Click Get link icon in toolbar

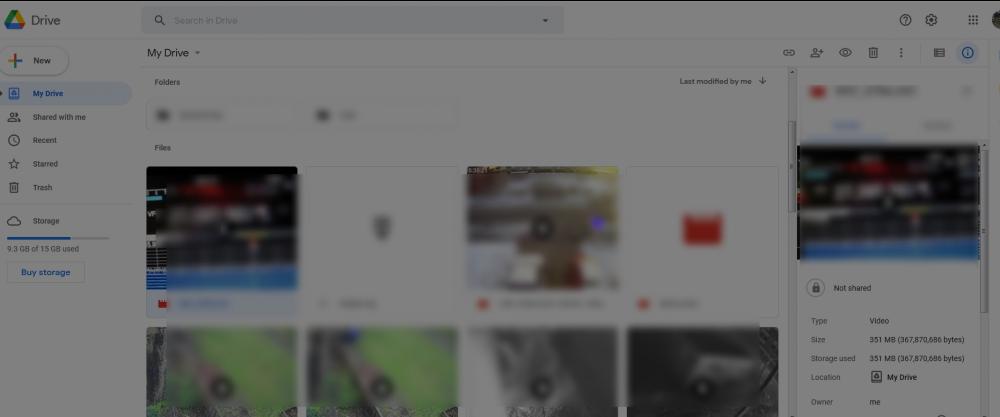789,53
